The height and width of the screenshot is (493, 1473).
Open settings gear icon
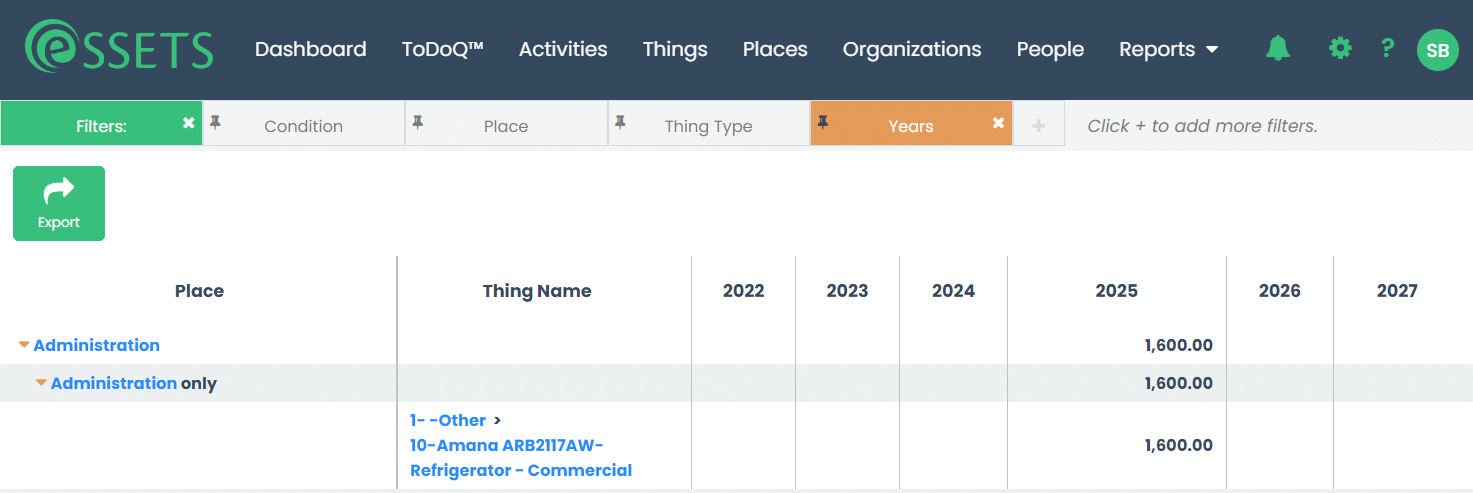point(1340,48)
